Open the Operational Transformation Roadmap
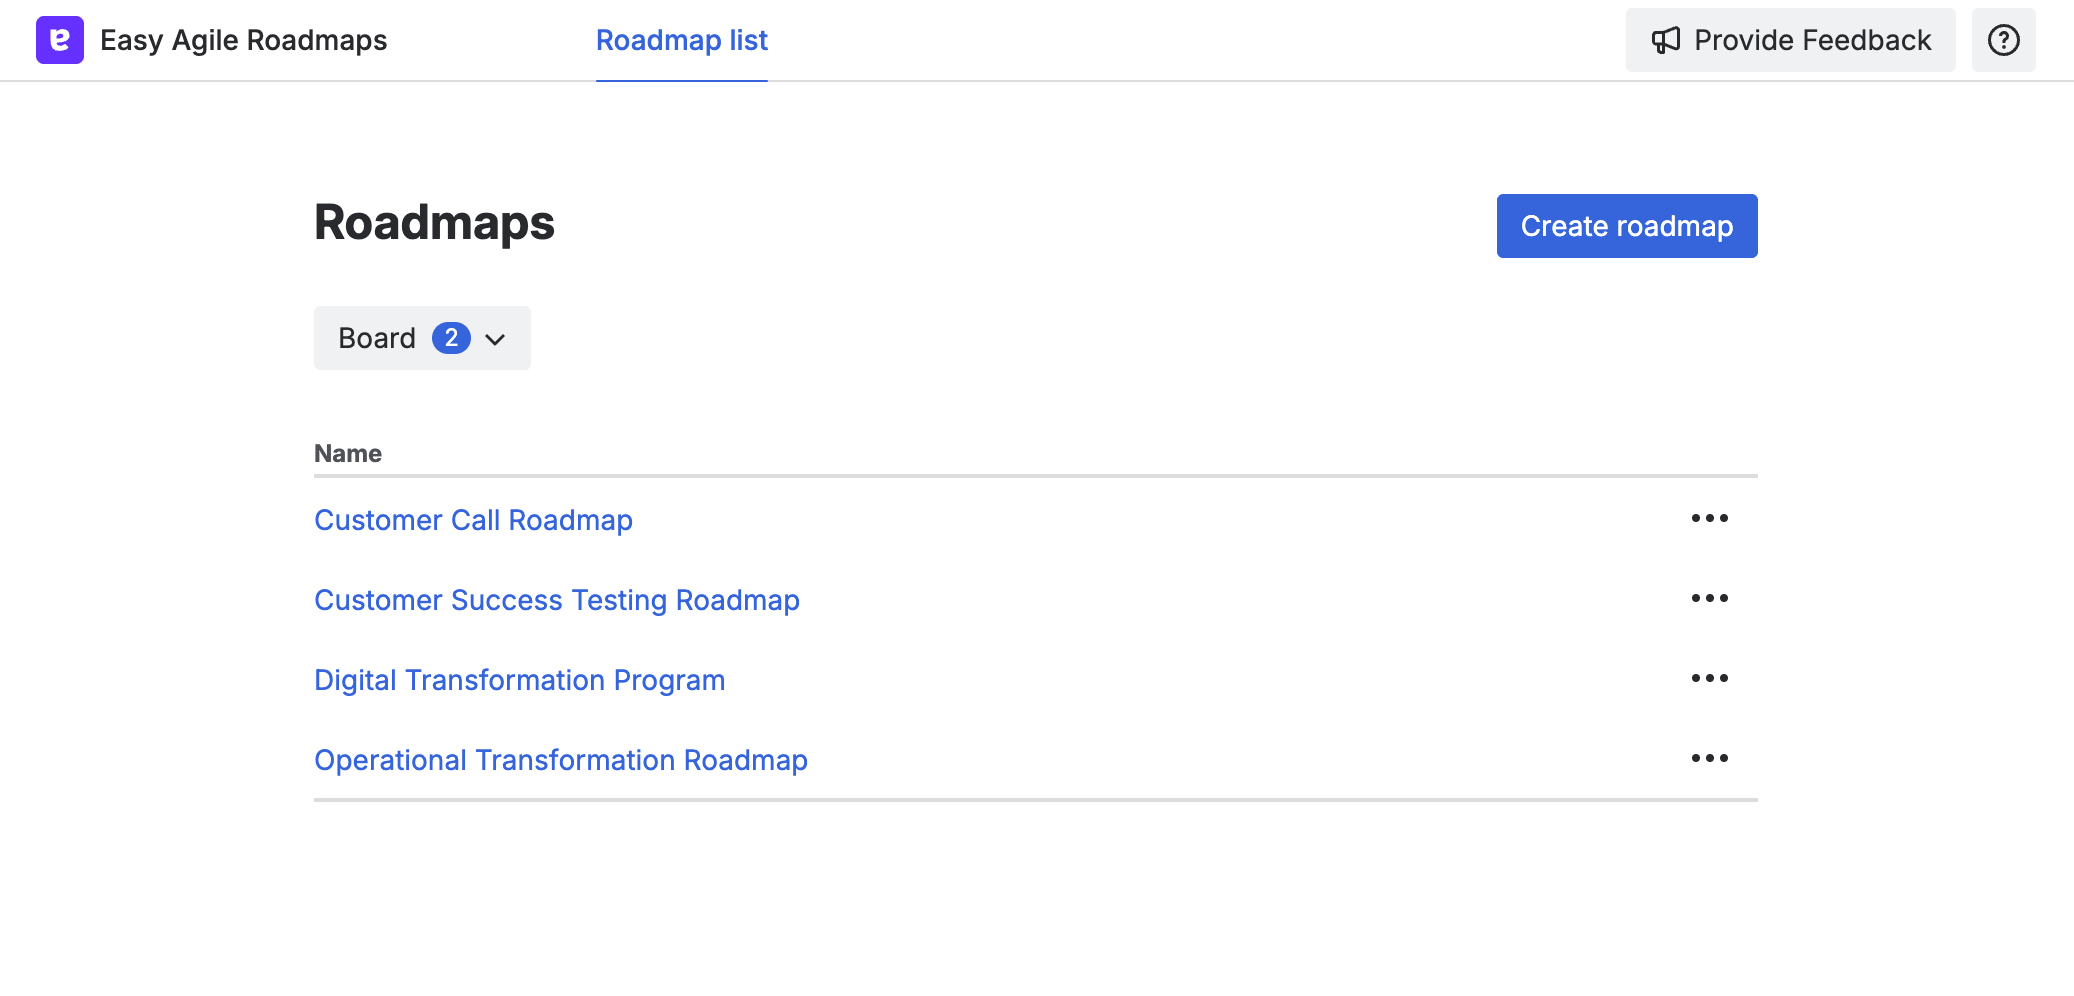Image resolution: width=2074 pixels, height=996 pixels. tap(561, 760)
